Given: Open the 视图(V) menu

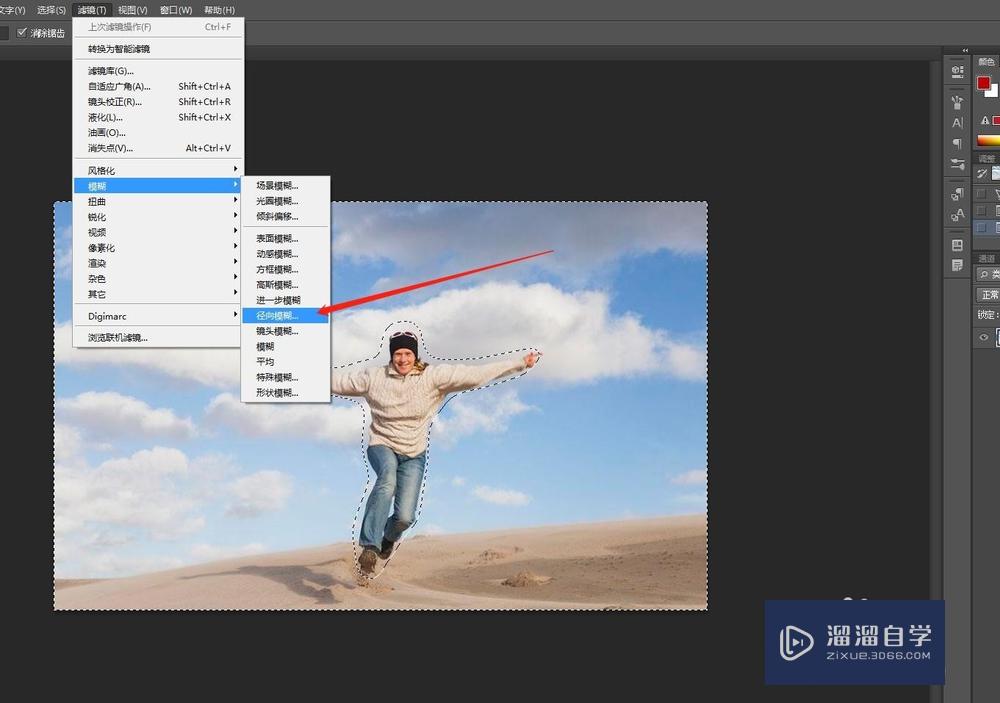Looking at the screenshot, I should click(x=132, y=10).
